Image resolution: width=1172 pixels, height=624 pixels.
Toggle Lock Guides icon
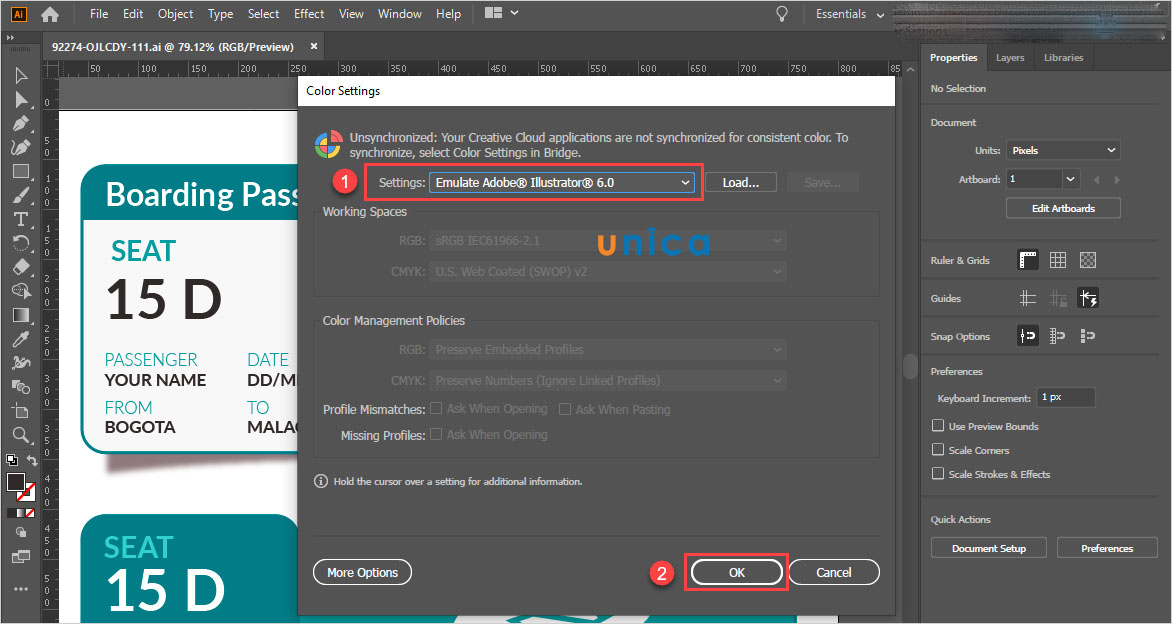[1058, 299]
